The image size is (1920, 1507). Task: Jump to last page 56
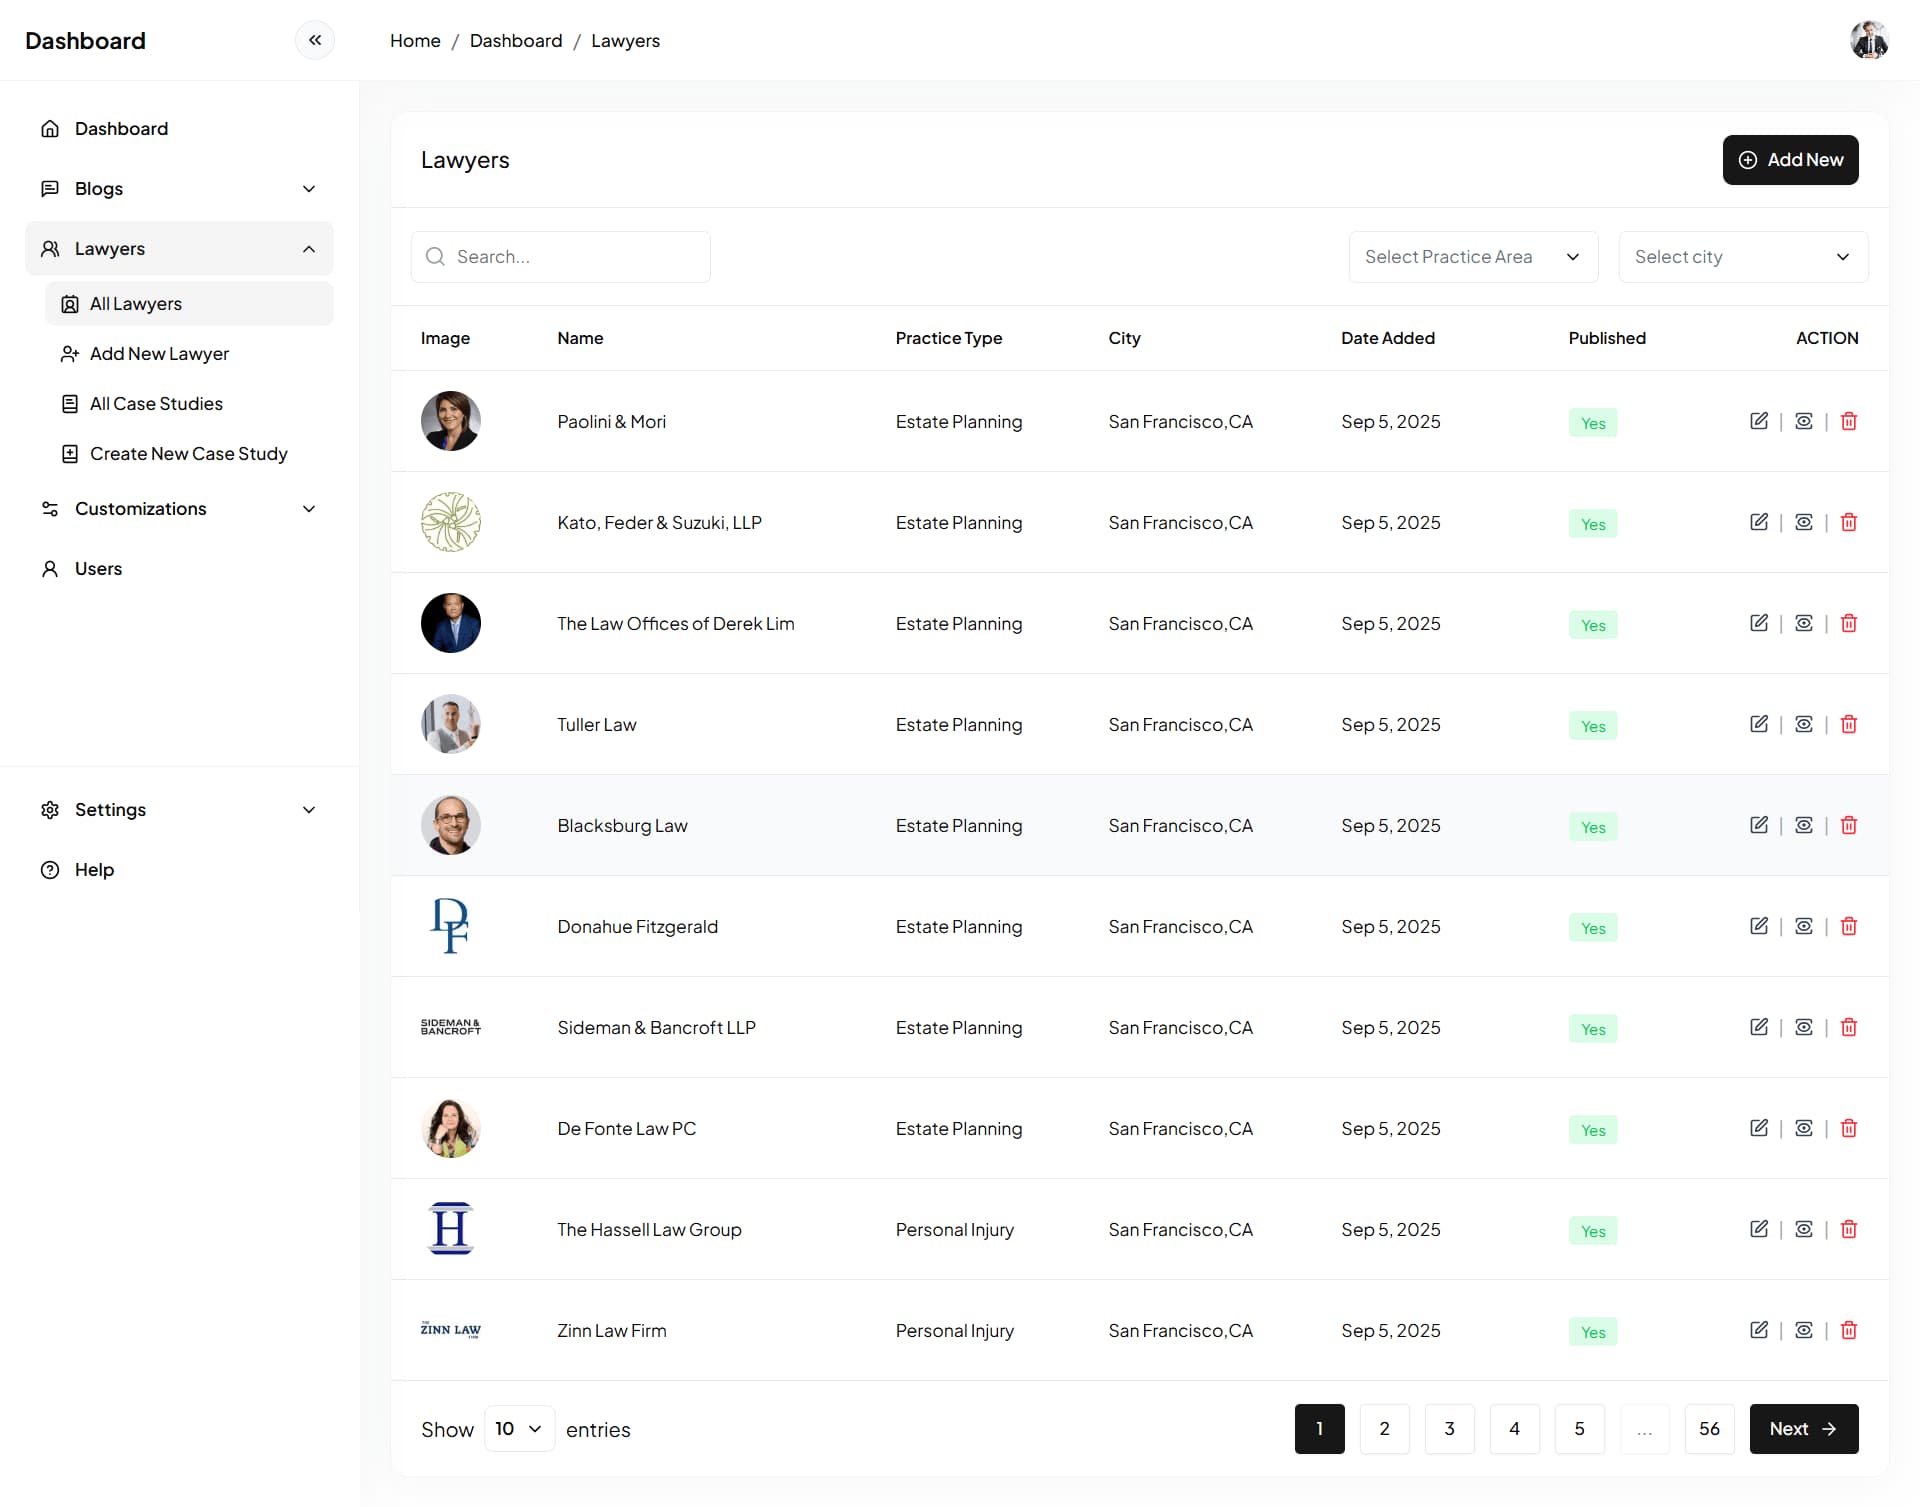click(1709, 1429)
